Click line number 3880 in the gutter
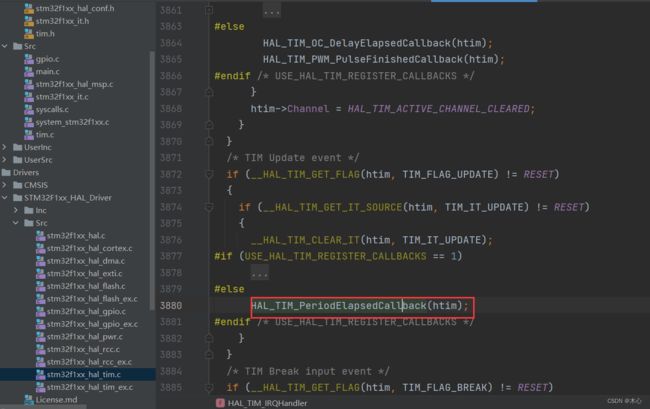The image size is (650, 409). [x=171, y=306]
